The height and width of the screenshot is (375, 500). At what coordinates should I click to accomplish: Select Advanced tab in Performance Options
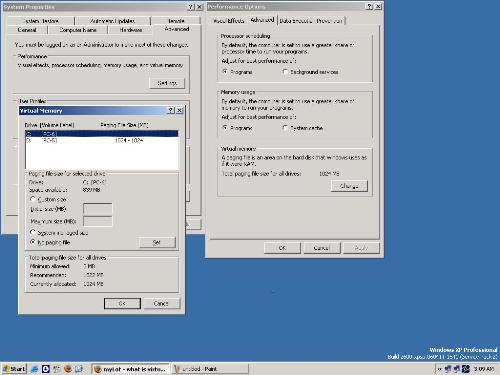[x=262, y=20]
